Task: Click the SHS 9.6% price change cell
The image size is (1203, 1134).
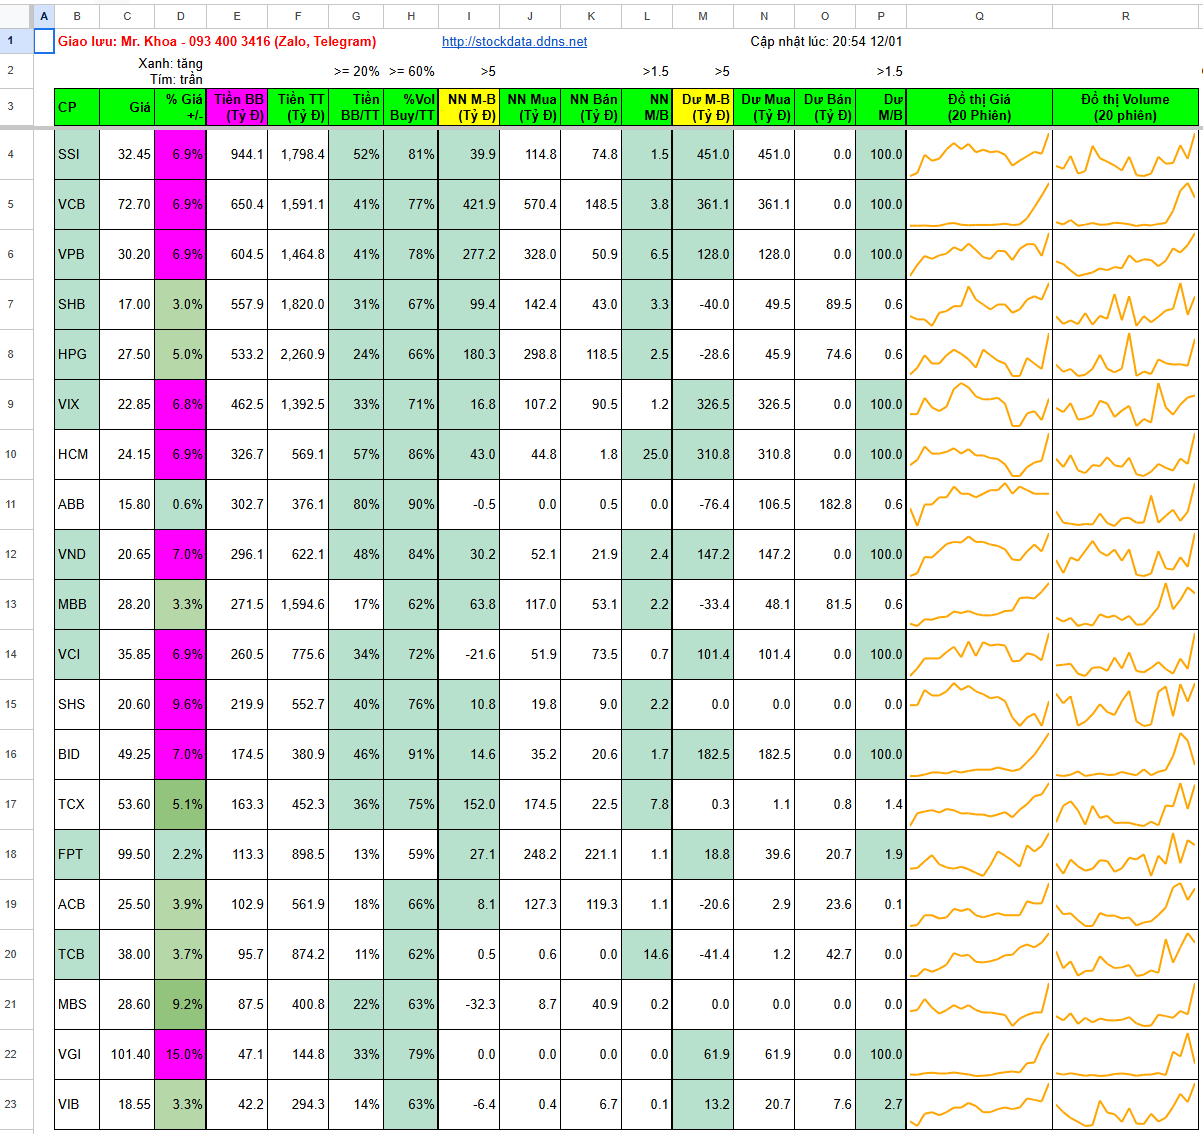Action: click(x=180, y=704)
